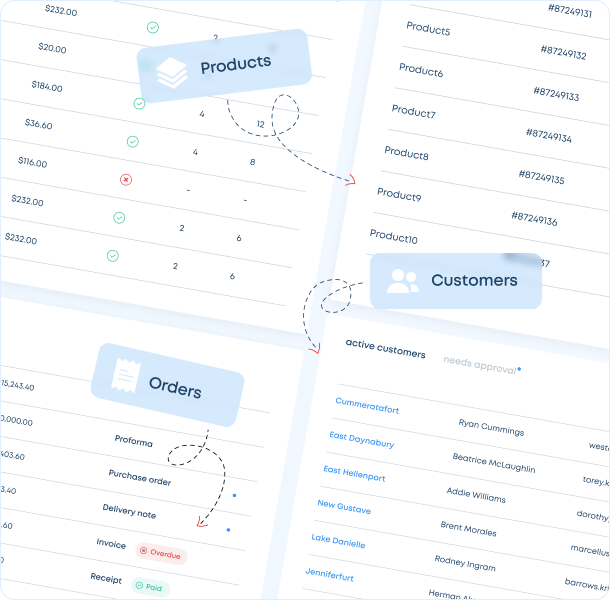Click the Product6 row name
Viewport: 610px width, 600px height.
421,70
